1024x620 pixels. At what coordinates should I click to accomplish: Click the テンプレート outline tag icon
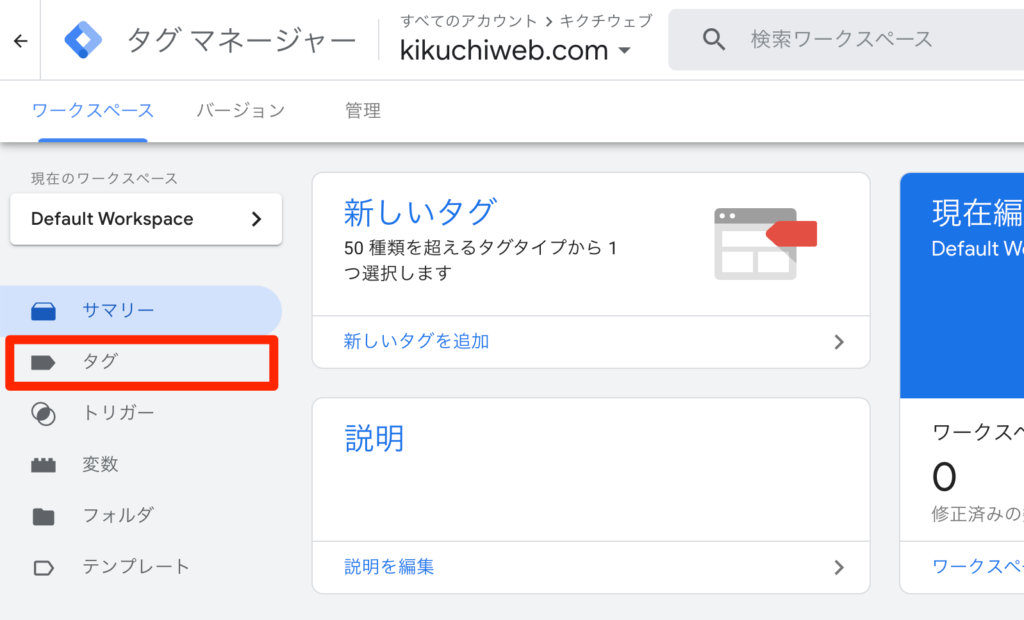44,568
